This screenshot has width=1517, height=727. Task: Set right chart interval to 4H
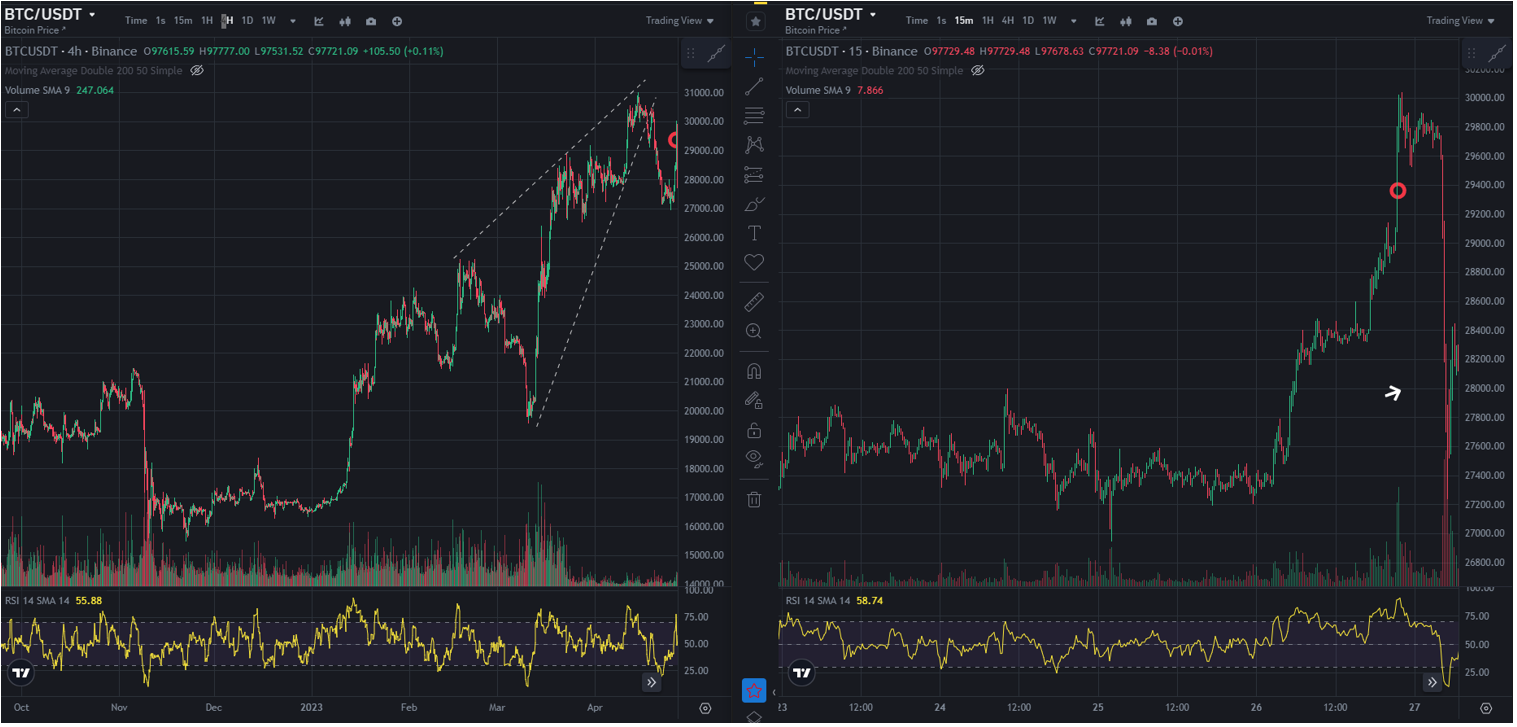pos(1008,21)
